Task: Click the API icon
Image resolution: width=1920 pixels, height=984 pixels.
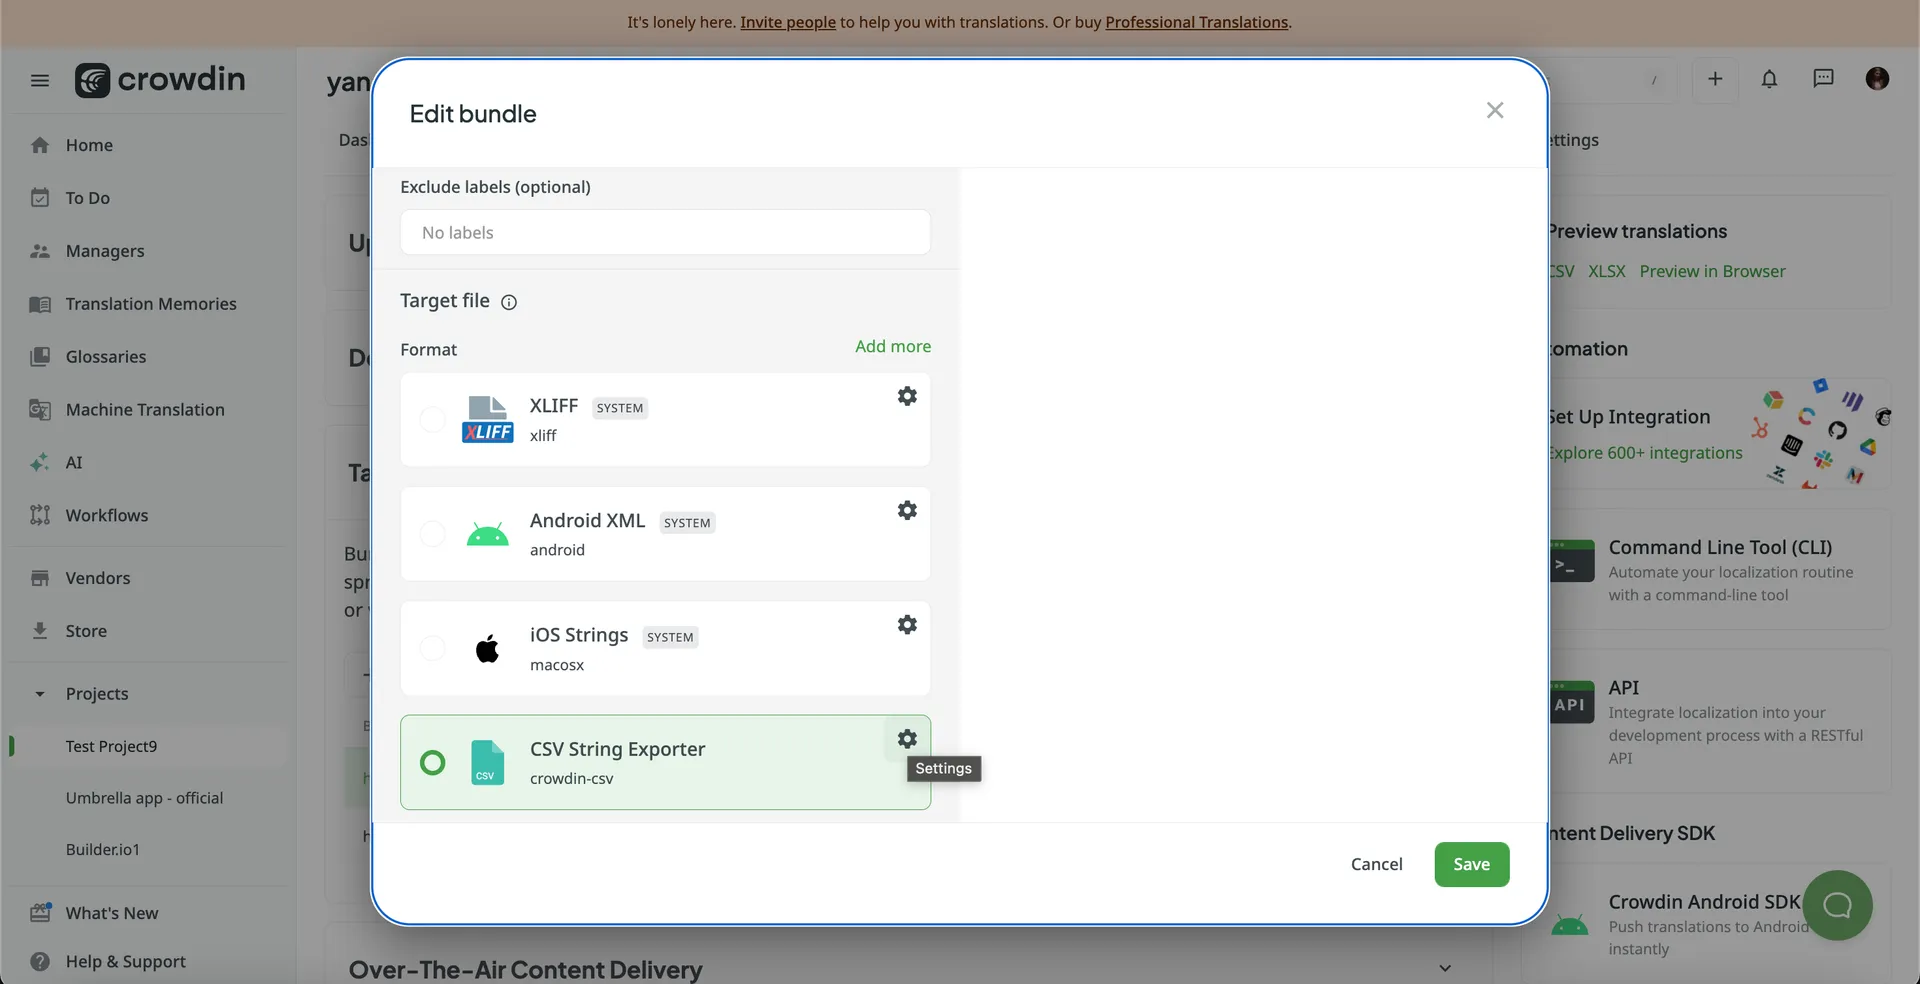Action: 1571,702
